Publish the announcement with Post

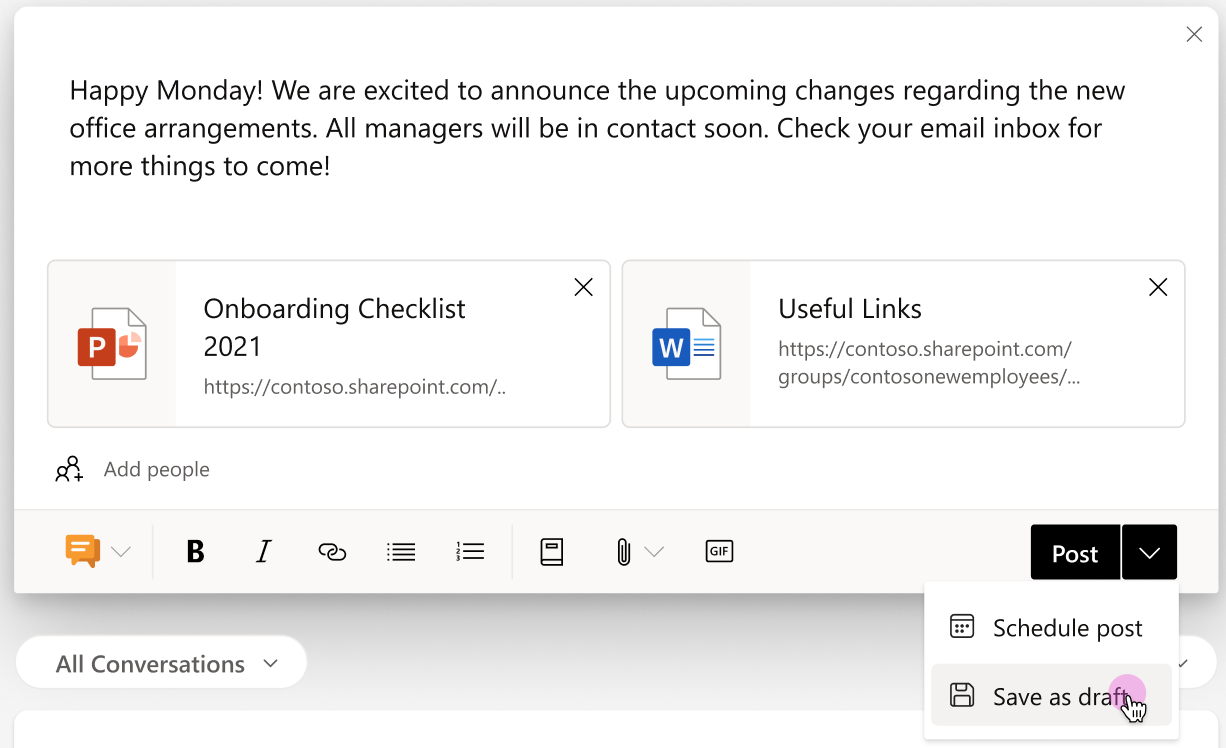point(1074,551)
